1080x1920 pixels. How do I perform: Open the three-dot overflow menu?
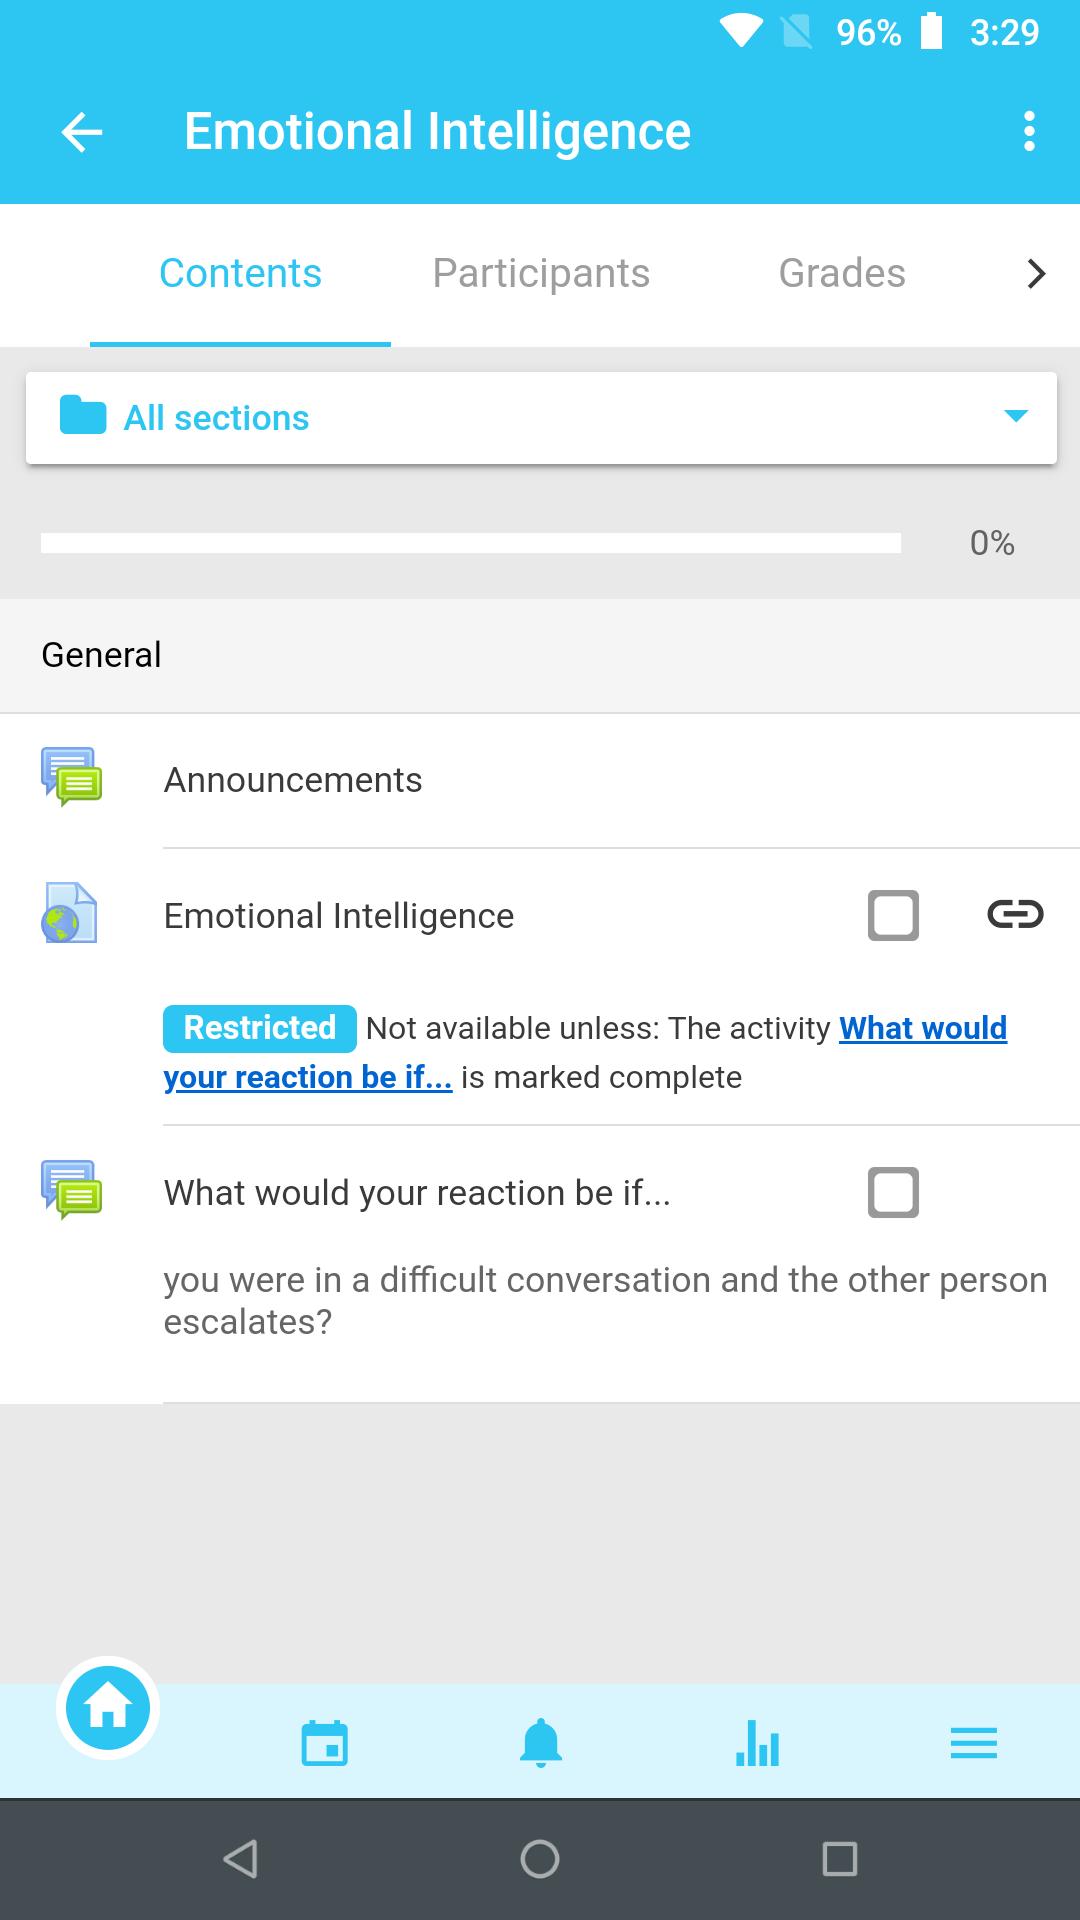coord(1029,132)
